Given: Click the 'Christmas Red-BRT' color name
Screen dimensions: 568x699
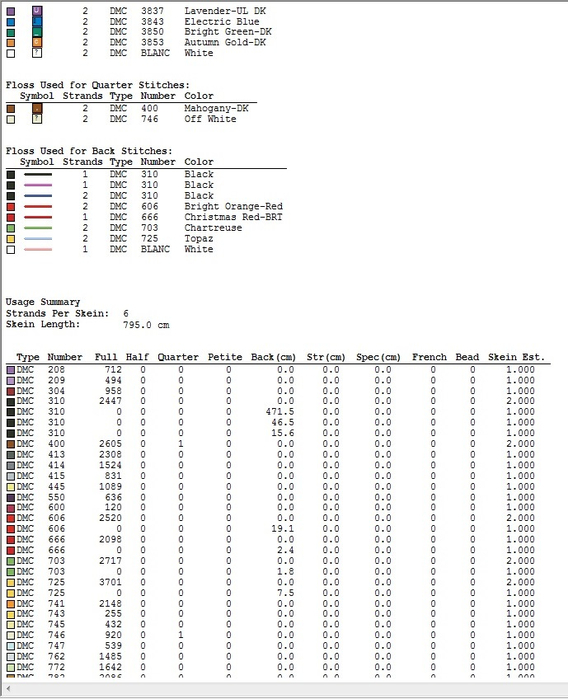Looking at the screenshot, I should (x=234, y=217).
